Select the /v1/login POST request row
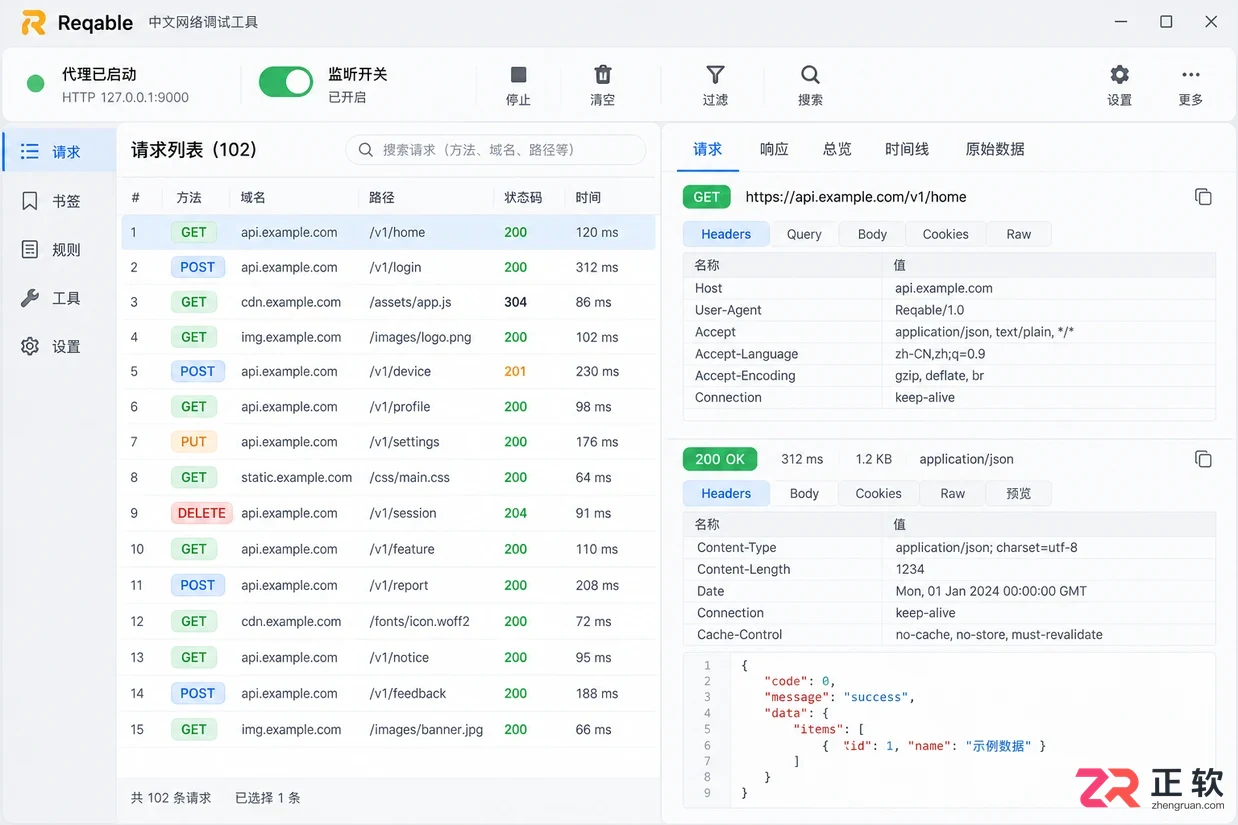Screen dimensions: 1238x825 click(x=388, y=267)
